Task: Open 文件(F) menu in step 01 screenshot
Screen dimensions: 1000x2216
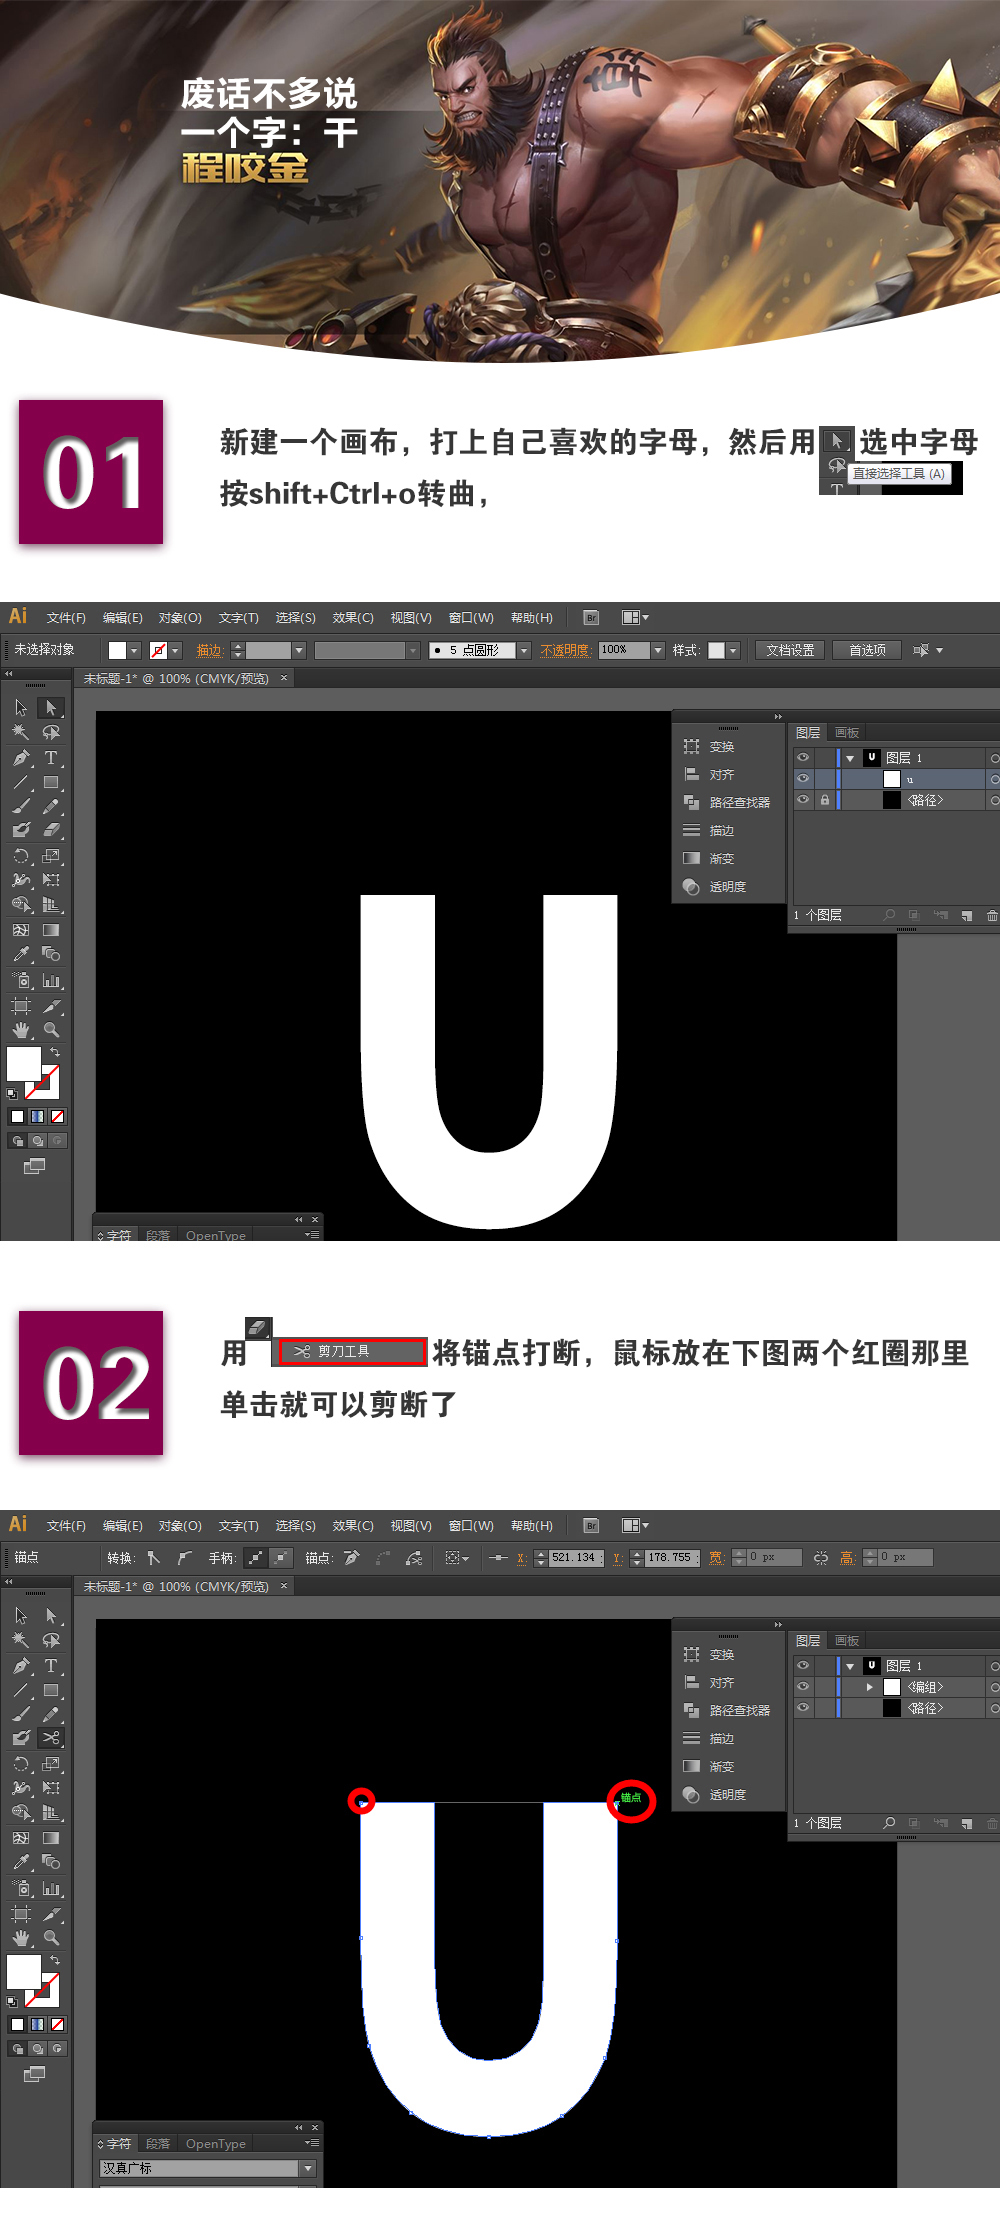Action: [x=66, y=617]
